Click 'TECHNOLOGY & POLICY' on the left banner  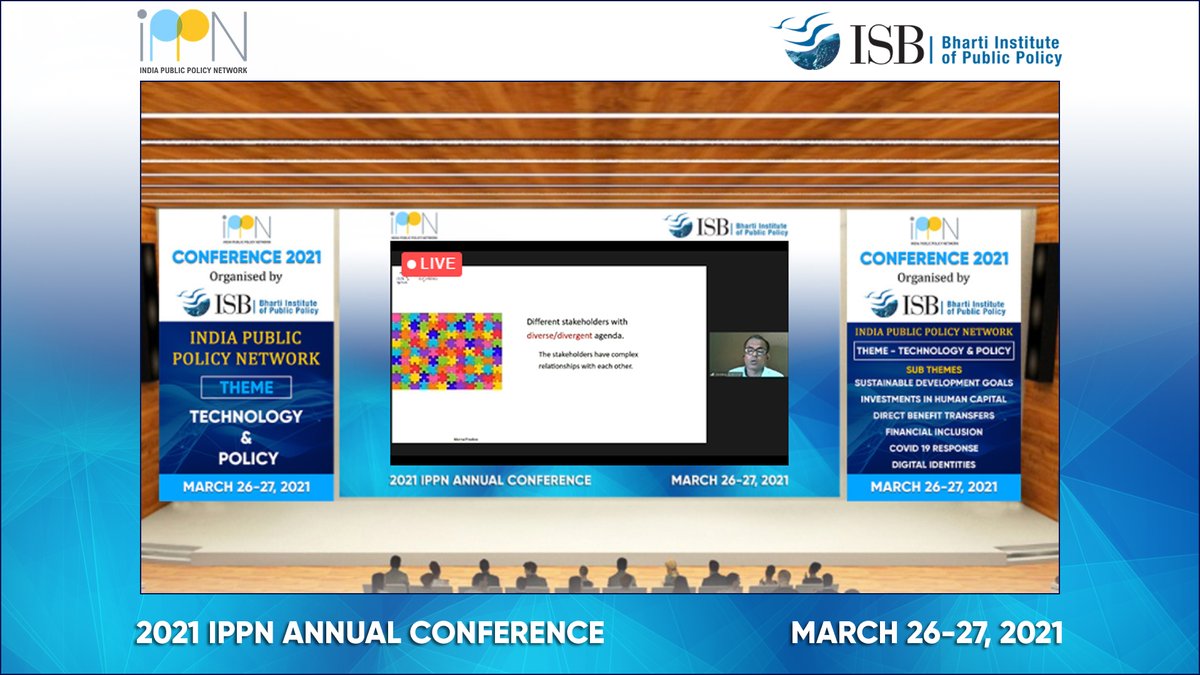pyautogui.click(x=246, y=437)
